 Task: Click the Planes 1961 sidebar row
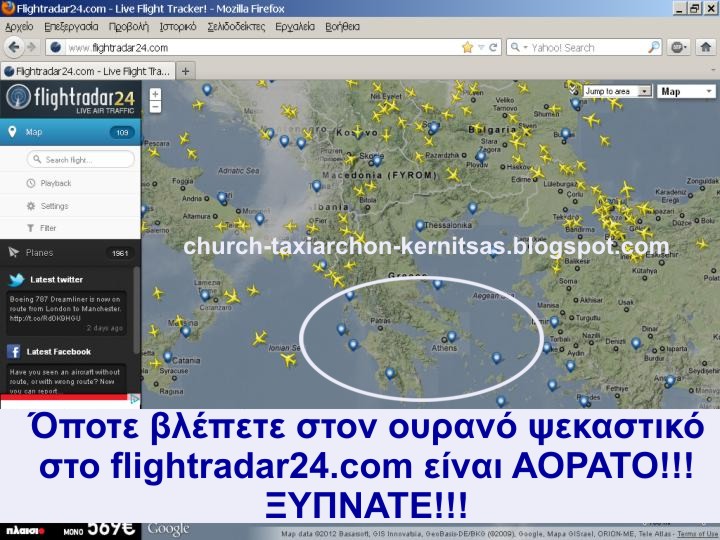(x=70, y=252)
